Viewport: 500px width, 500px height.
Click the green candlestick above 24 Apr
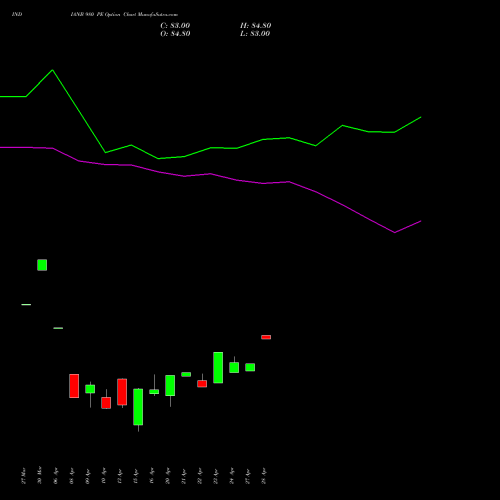click(234, 367)
